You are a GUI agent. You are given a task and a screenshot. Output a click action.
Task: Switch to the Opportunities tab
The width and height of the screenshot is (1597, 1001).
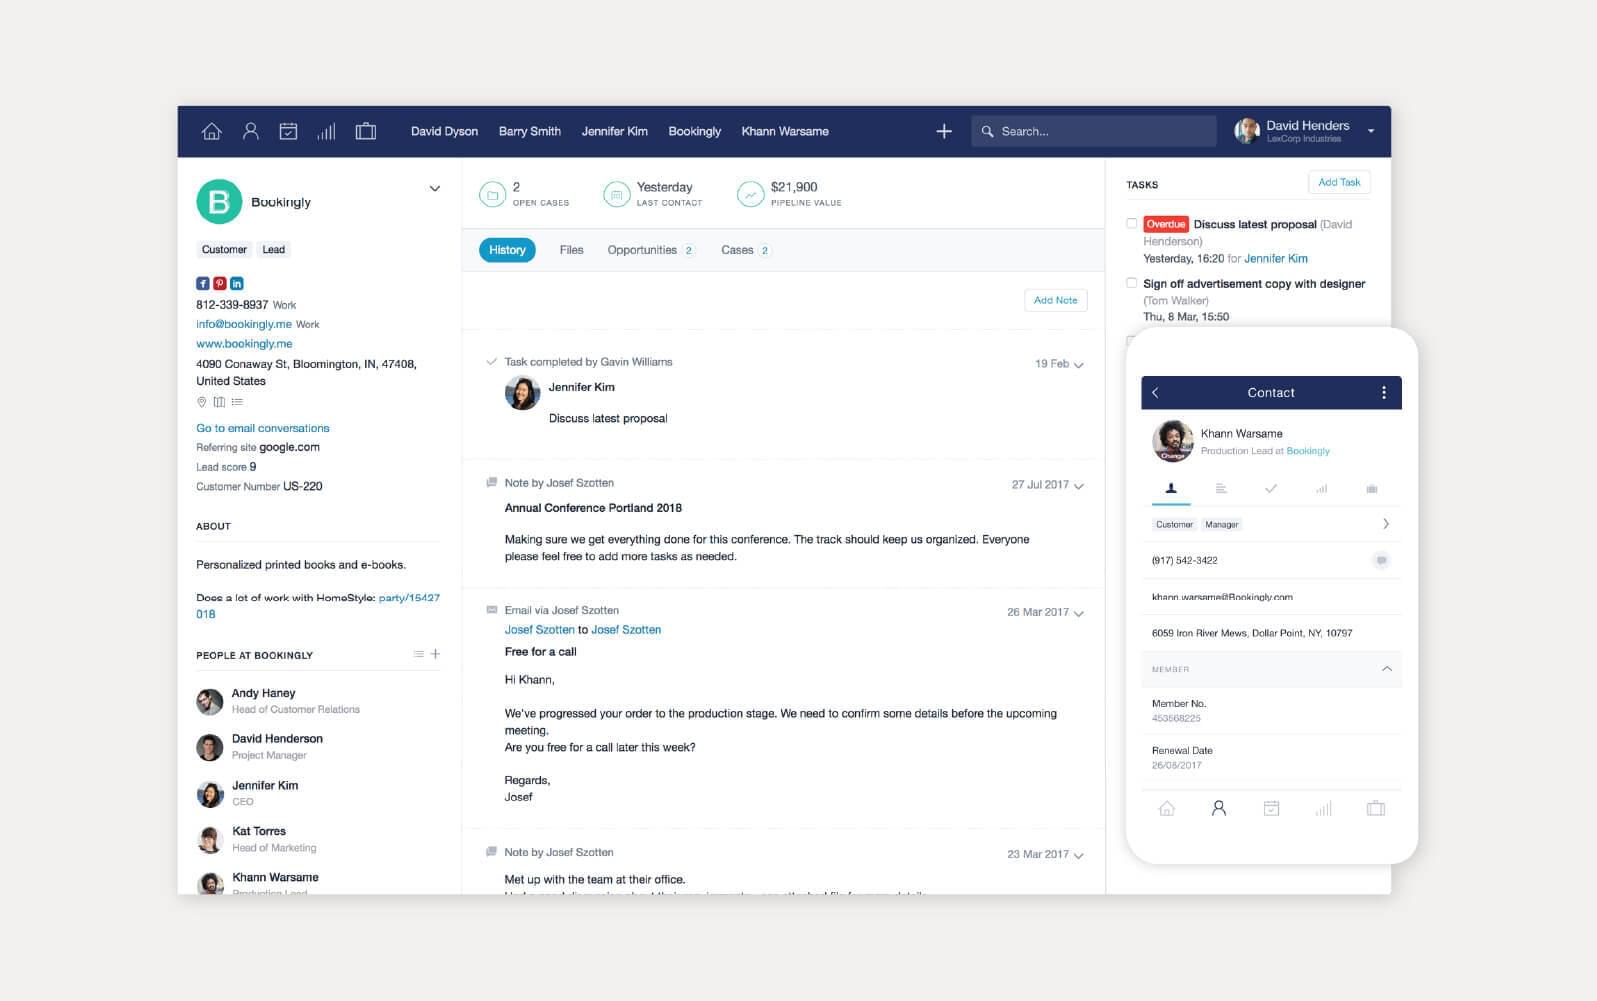[x=642, y=250]
